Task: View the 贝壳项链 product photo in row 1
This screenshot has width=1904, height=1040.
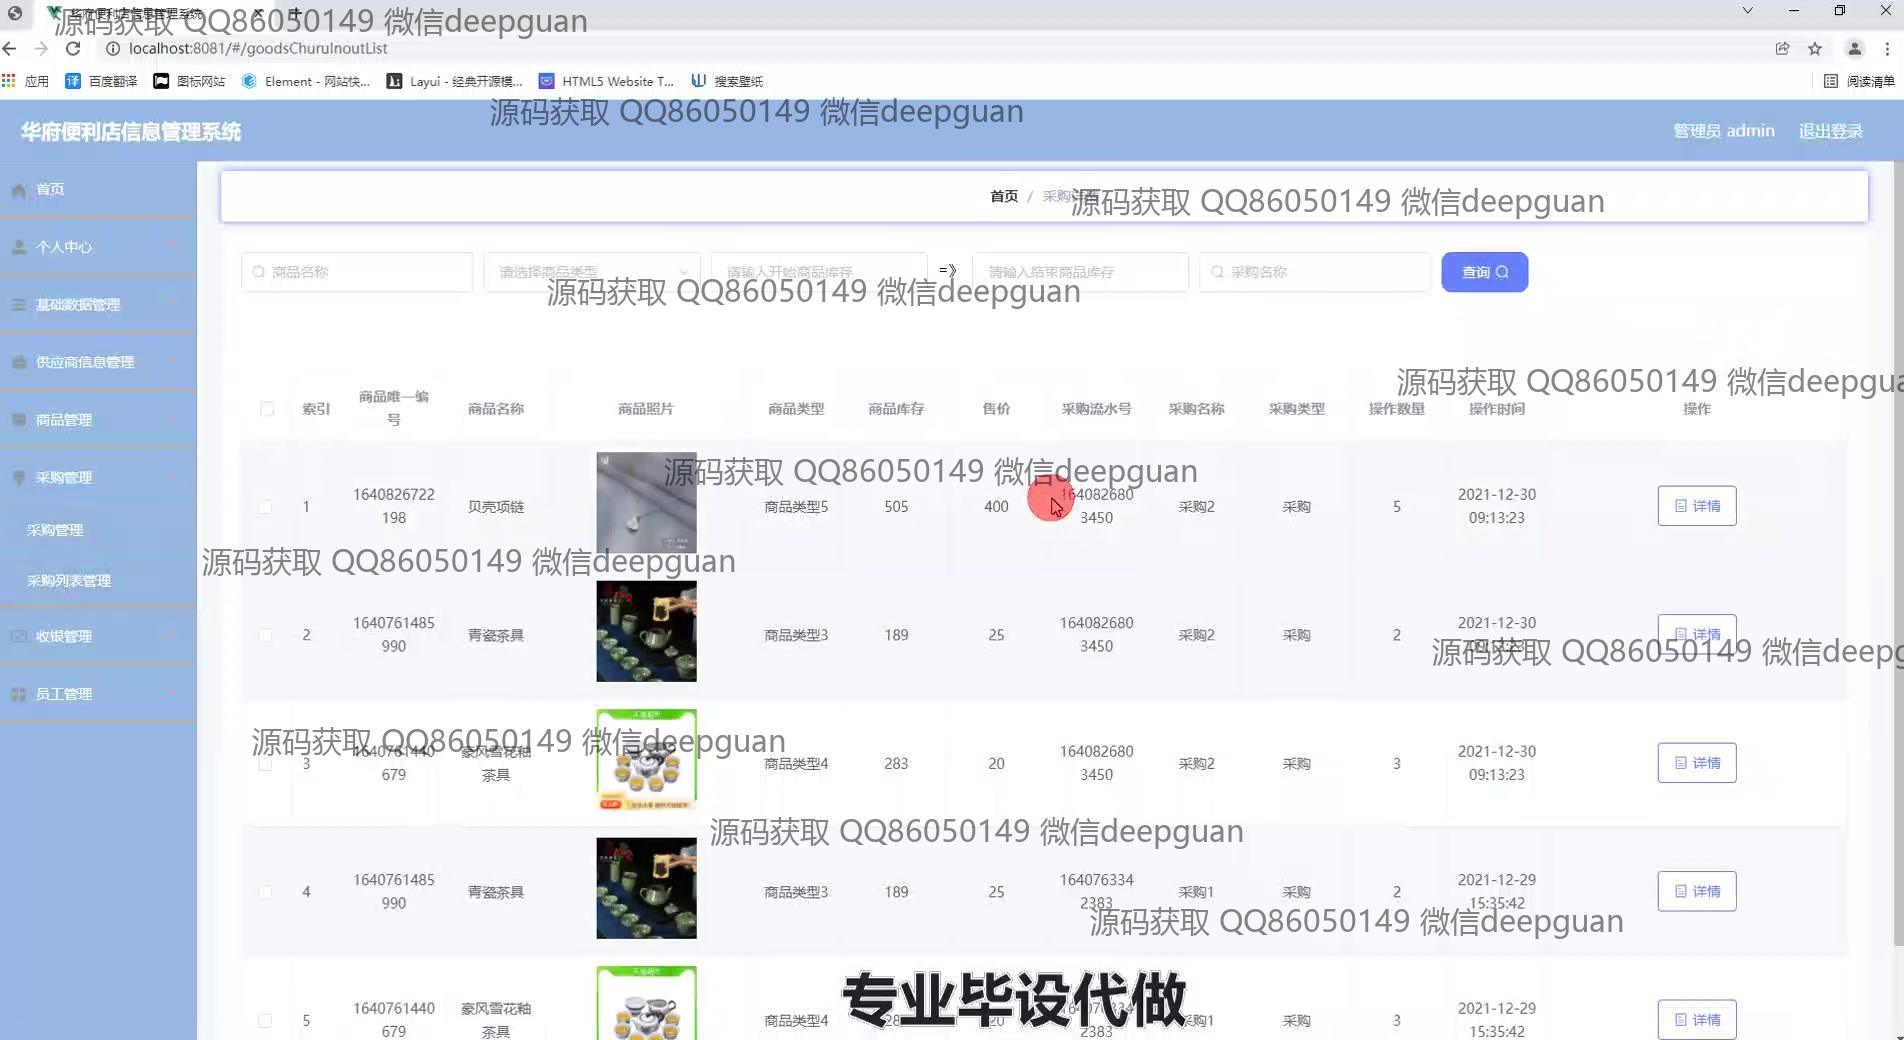Action: [x=646, y=503]
